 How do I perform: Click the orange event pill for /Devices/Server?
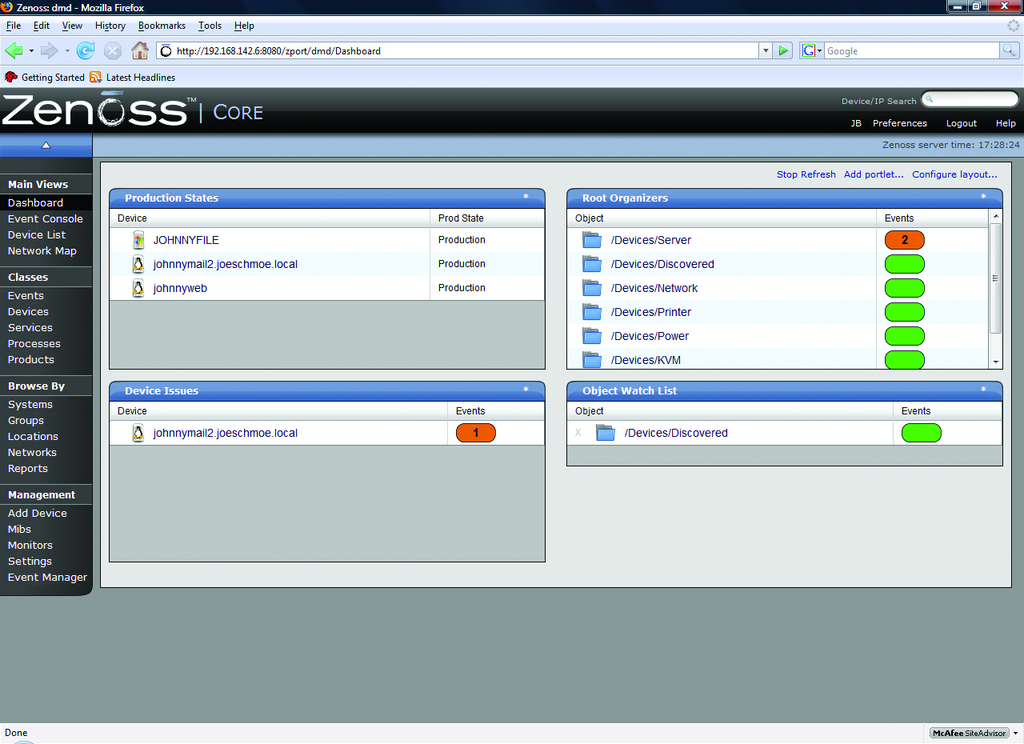coord(904,240)
